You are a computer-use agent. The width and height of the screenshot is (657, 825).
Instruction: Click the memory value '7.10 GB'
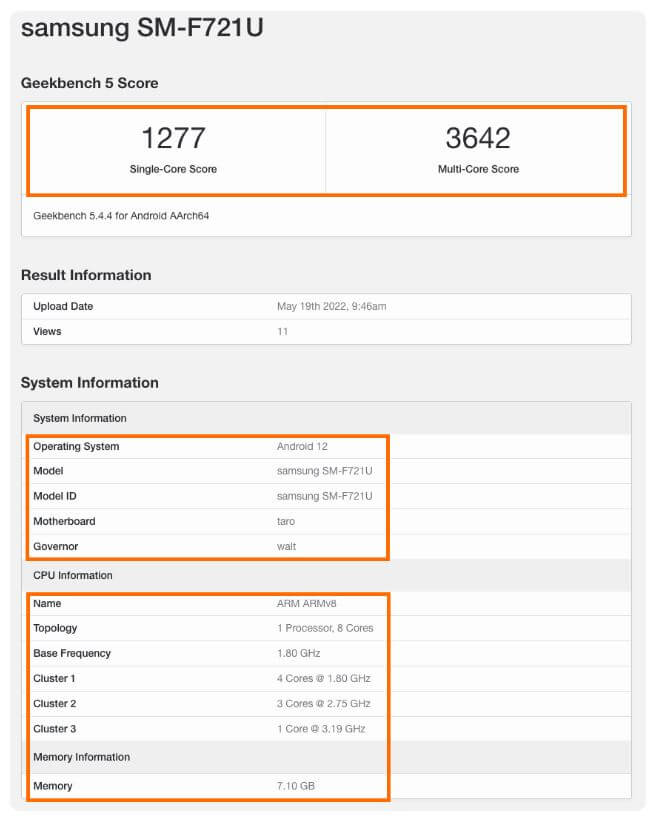[296, 786]
